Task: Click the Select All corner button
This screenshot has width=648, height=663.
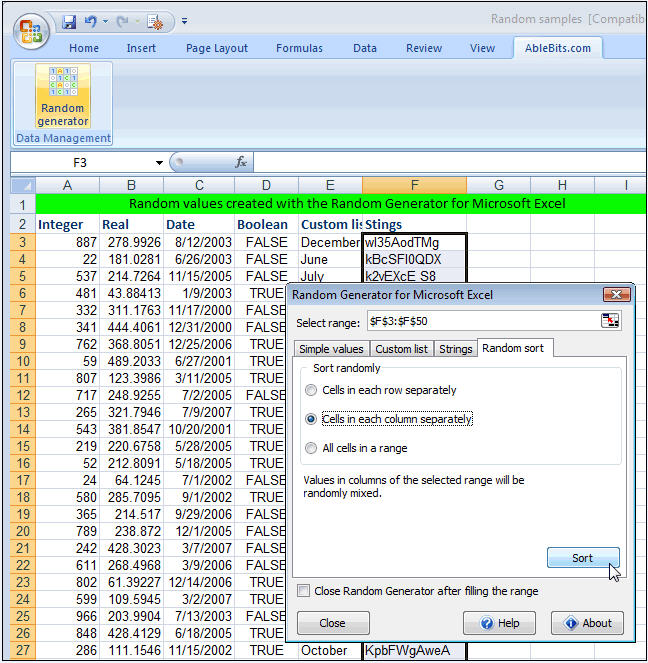Action: point(23,185)
